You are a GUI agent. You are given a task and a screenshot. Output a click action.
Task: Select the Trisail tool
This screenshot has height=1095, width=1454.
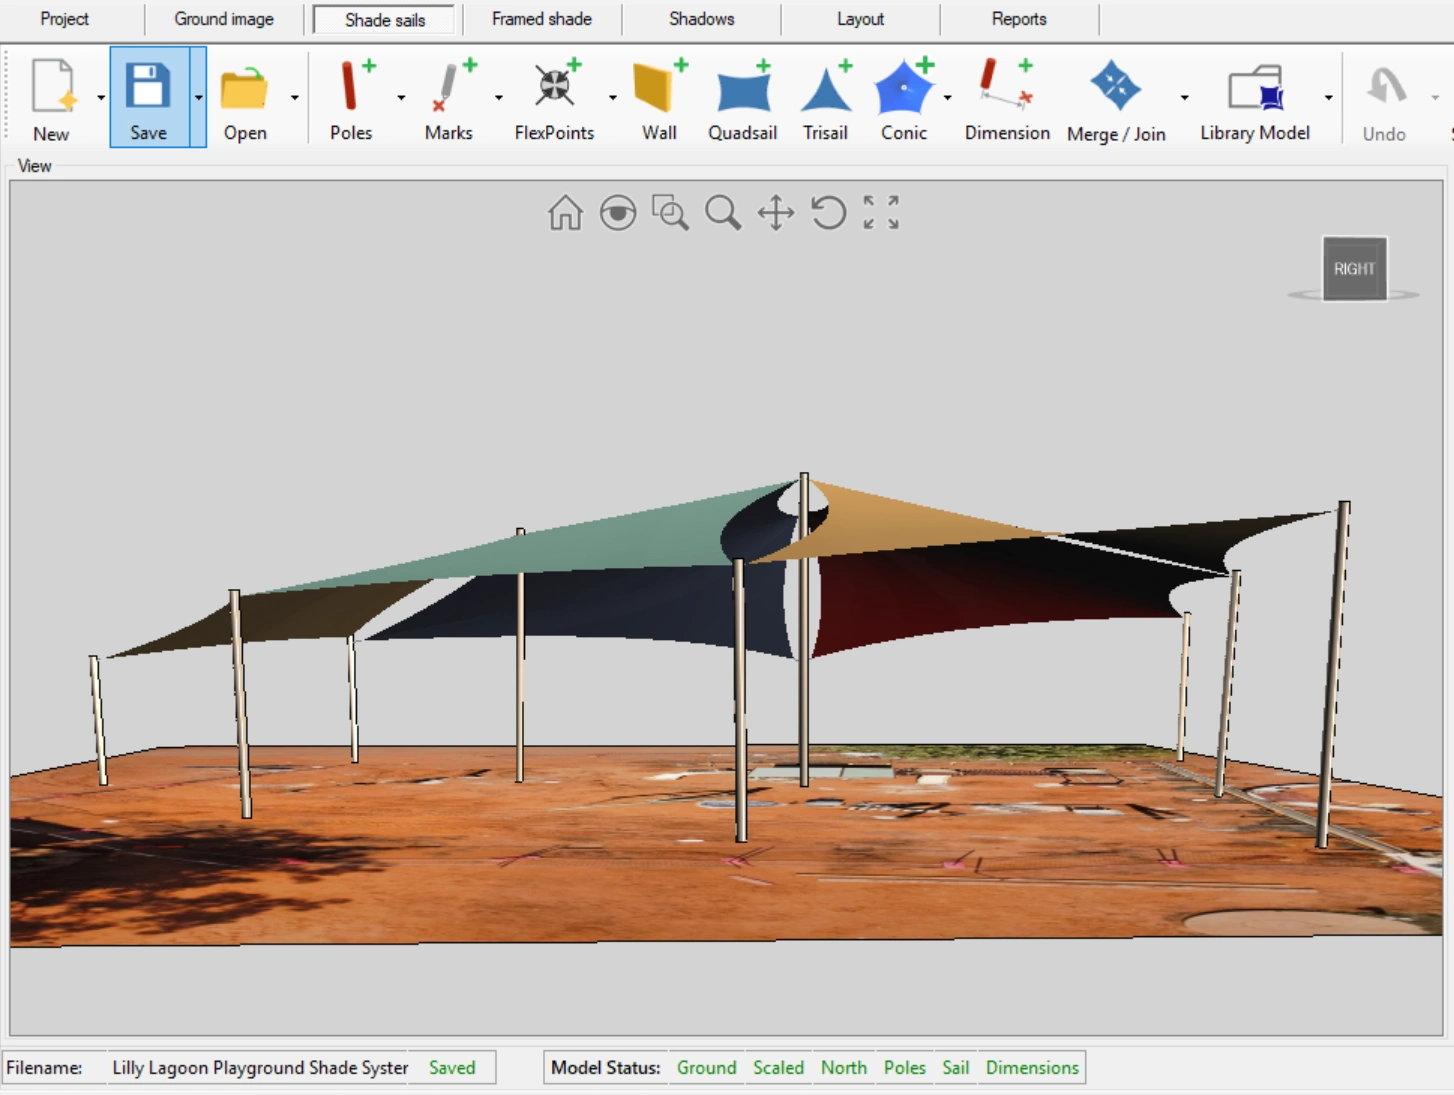pyautogui.click(x=825, y=95)
